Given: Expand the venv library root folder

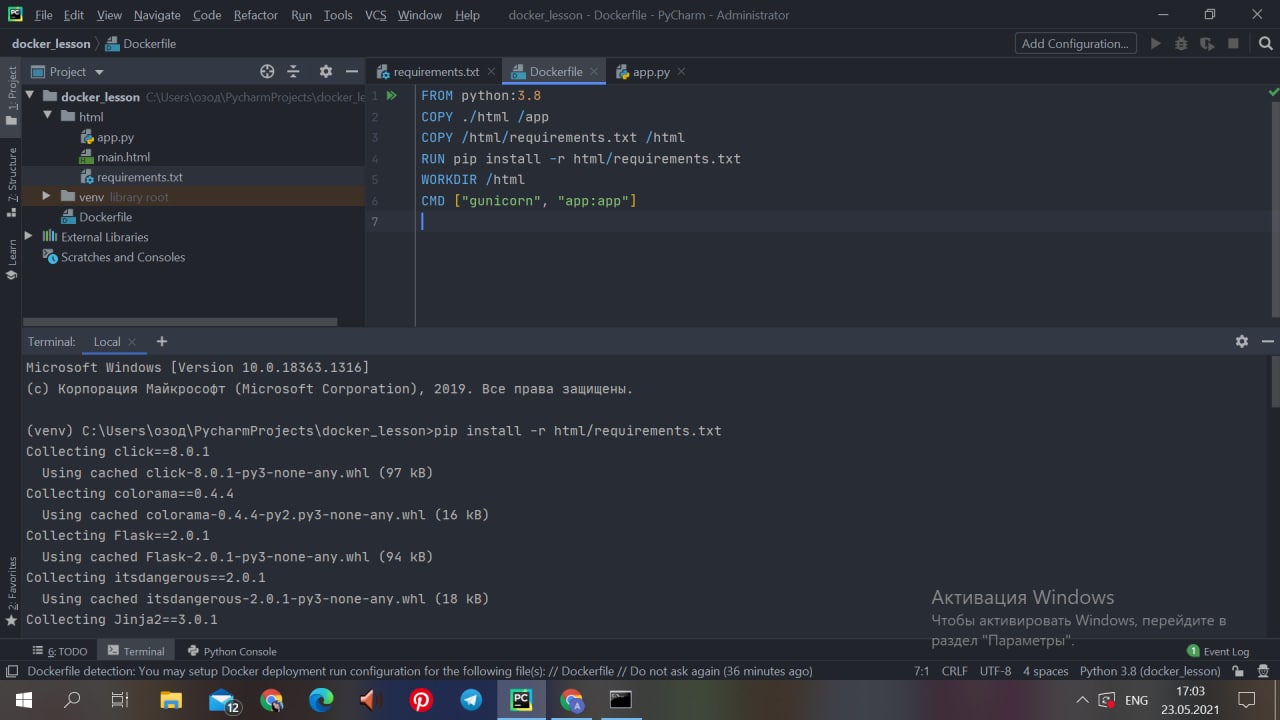Looking at the screenshot, I should click(47, 197).
